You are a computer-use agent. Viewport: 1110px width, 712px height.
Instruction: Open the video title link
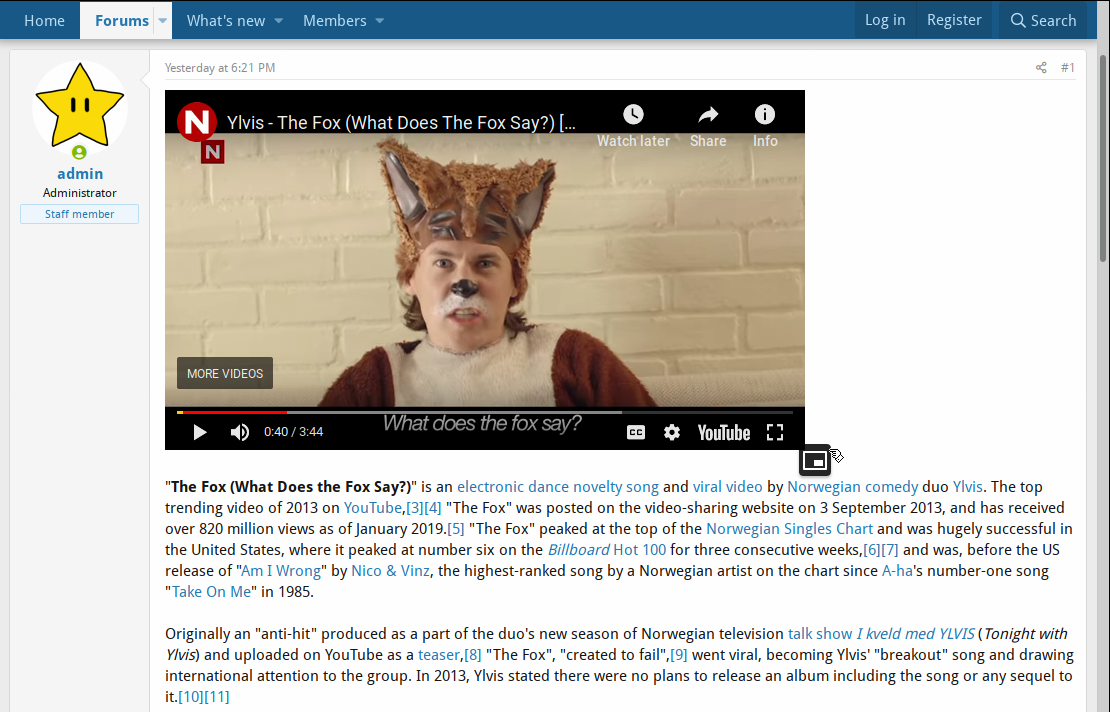401,122
